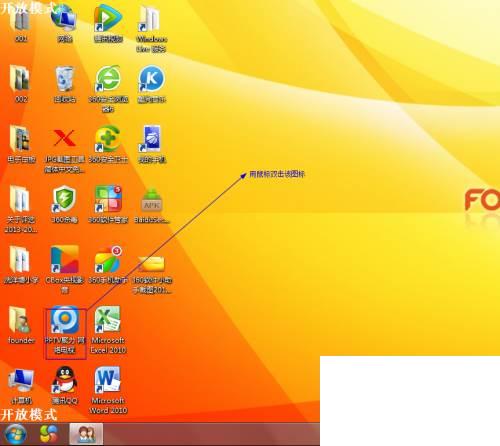The width and height of the screenshot is (500, 446).
Task: Select the red X JPG converter icon
Action: coord(65,149)
